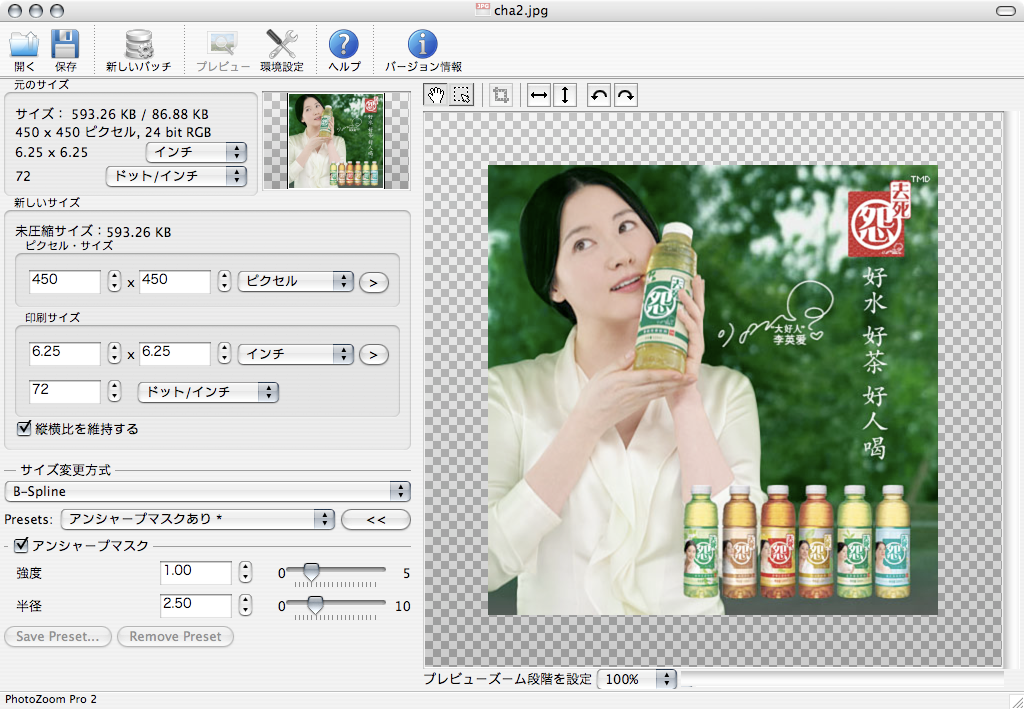Select the hand pan tool
This screenshot has height=709, width=1024.
(x=436, y=95)
